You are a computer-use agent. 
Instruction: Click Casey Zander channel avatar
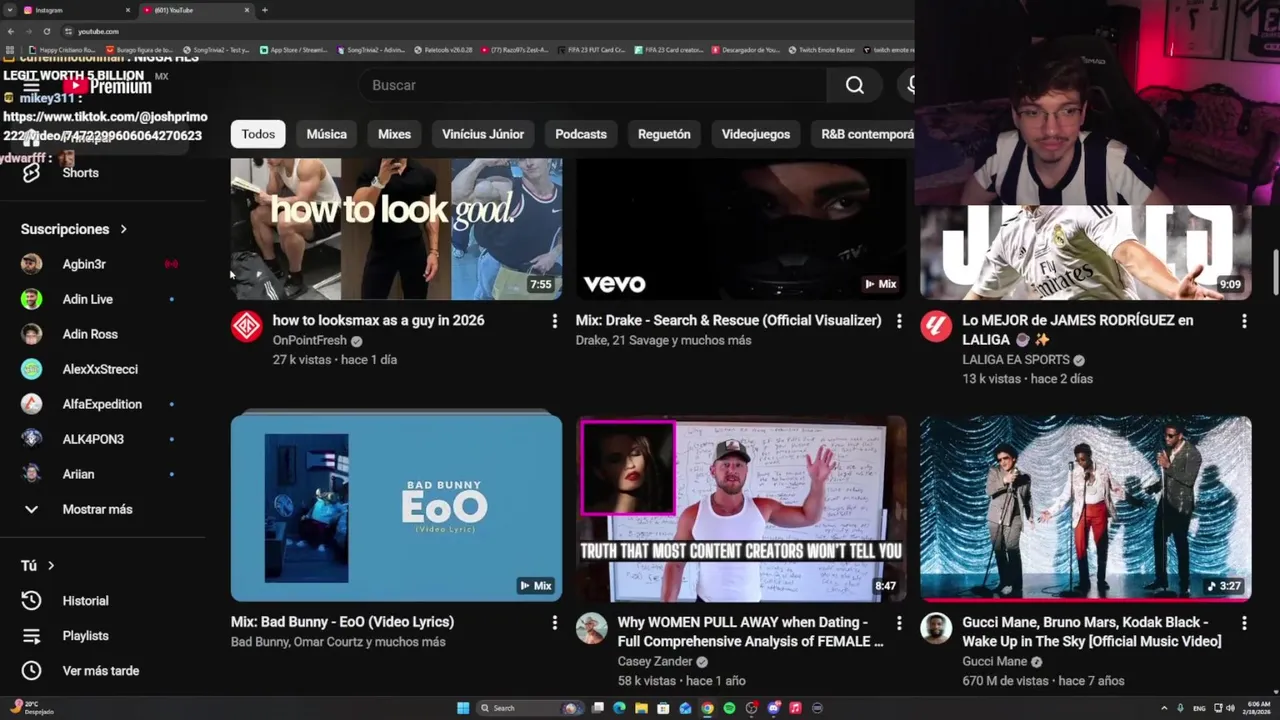click(592, 628)
